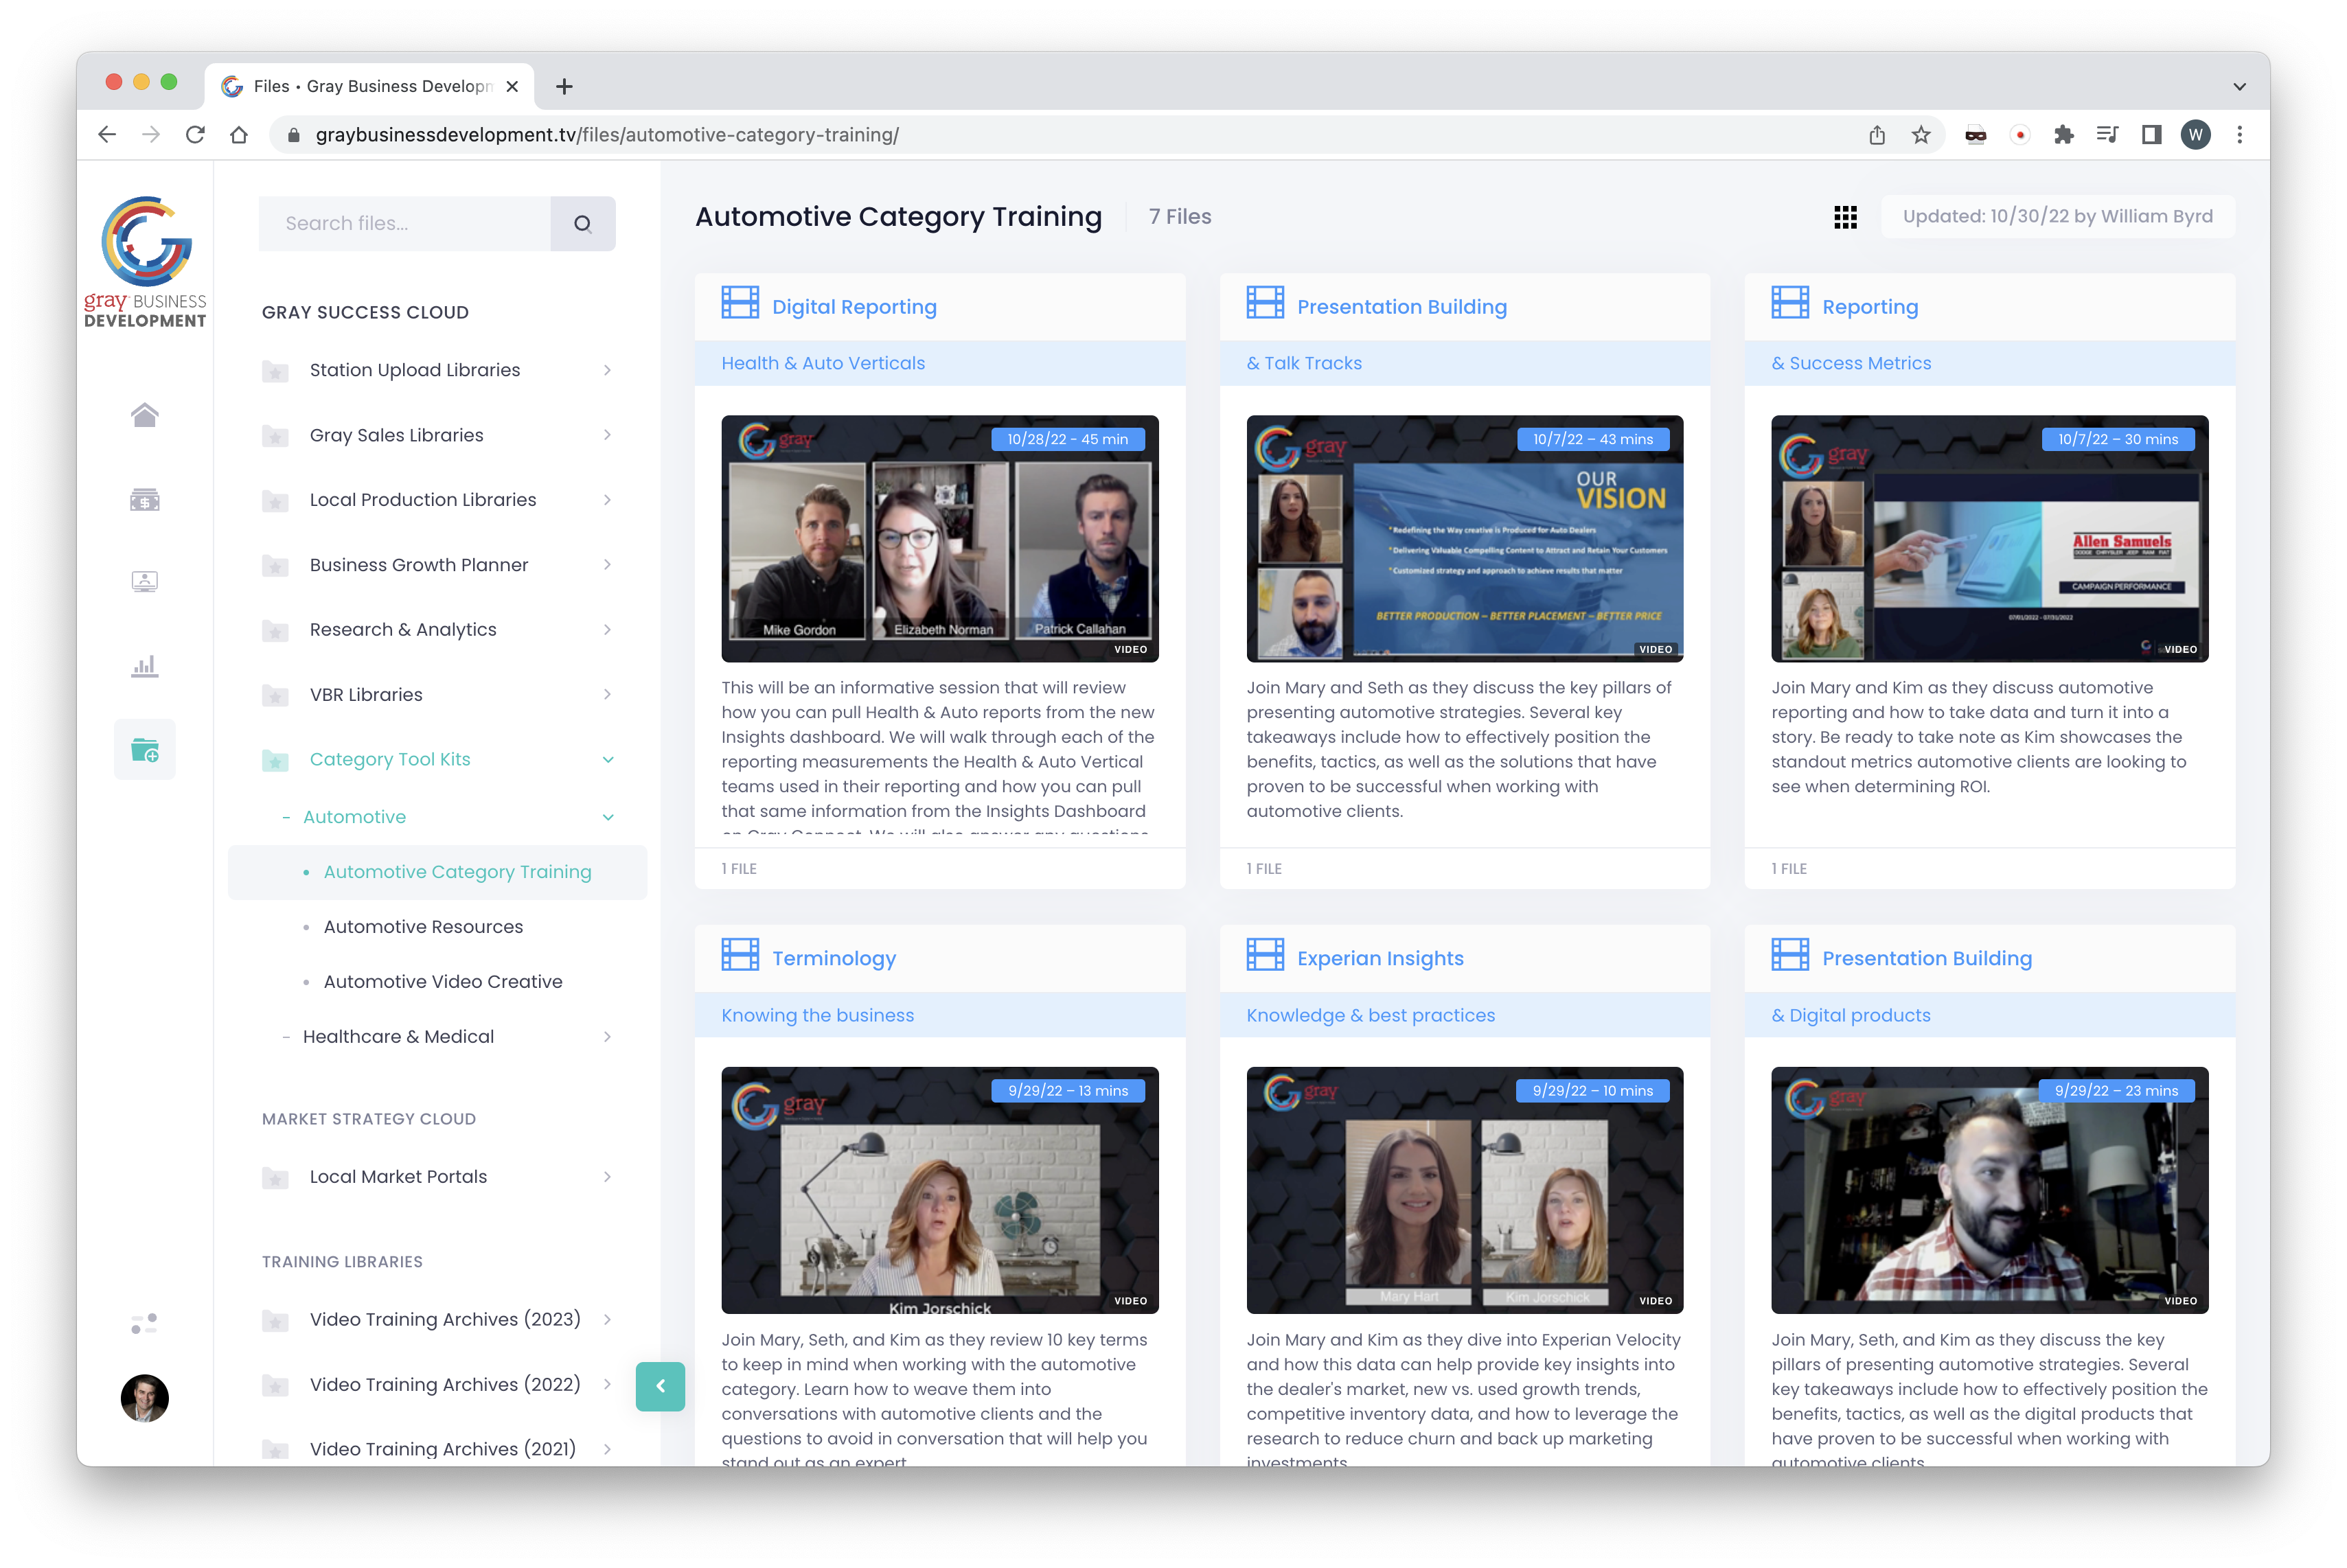Collapse Category Tool Kits chevron
The image size is (2347, 1568).
pyautogui.click(x=607, y=760)
